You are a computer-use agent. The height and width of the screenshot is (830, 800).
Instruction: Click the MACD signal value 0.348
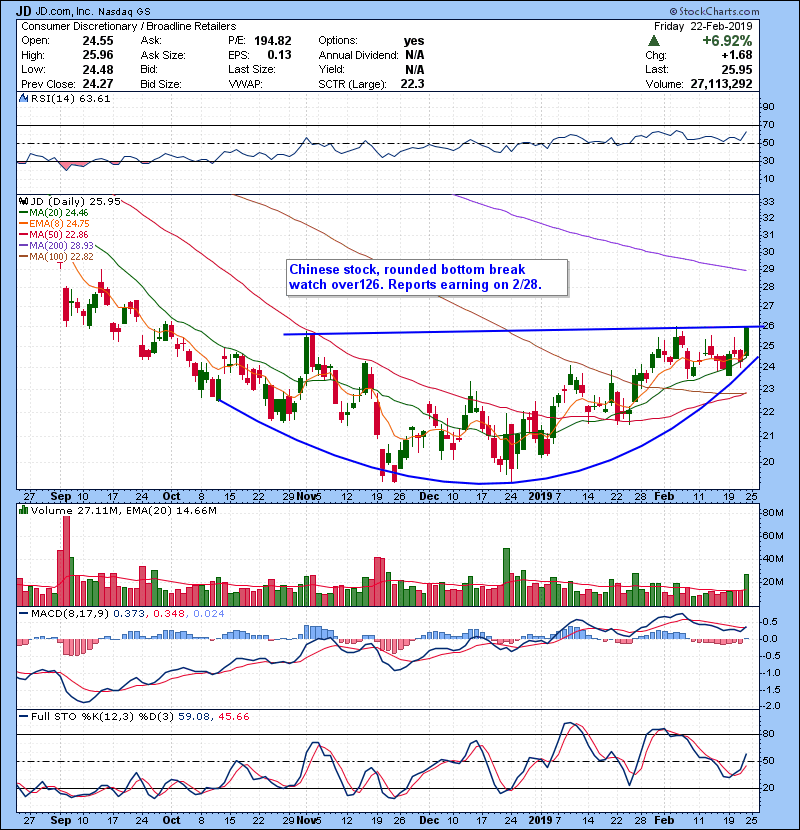pos(169,614)
